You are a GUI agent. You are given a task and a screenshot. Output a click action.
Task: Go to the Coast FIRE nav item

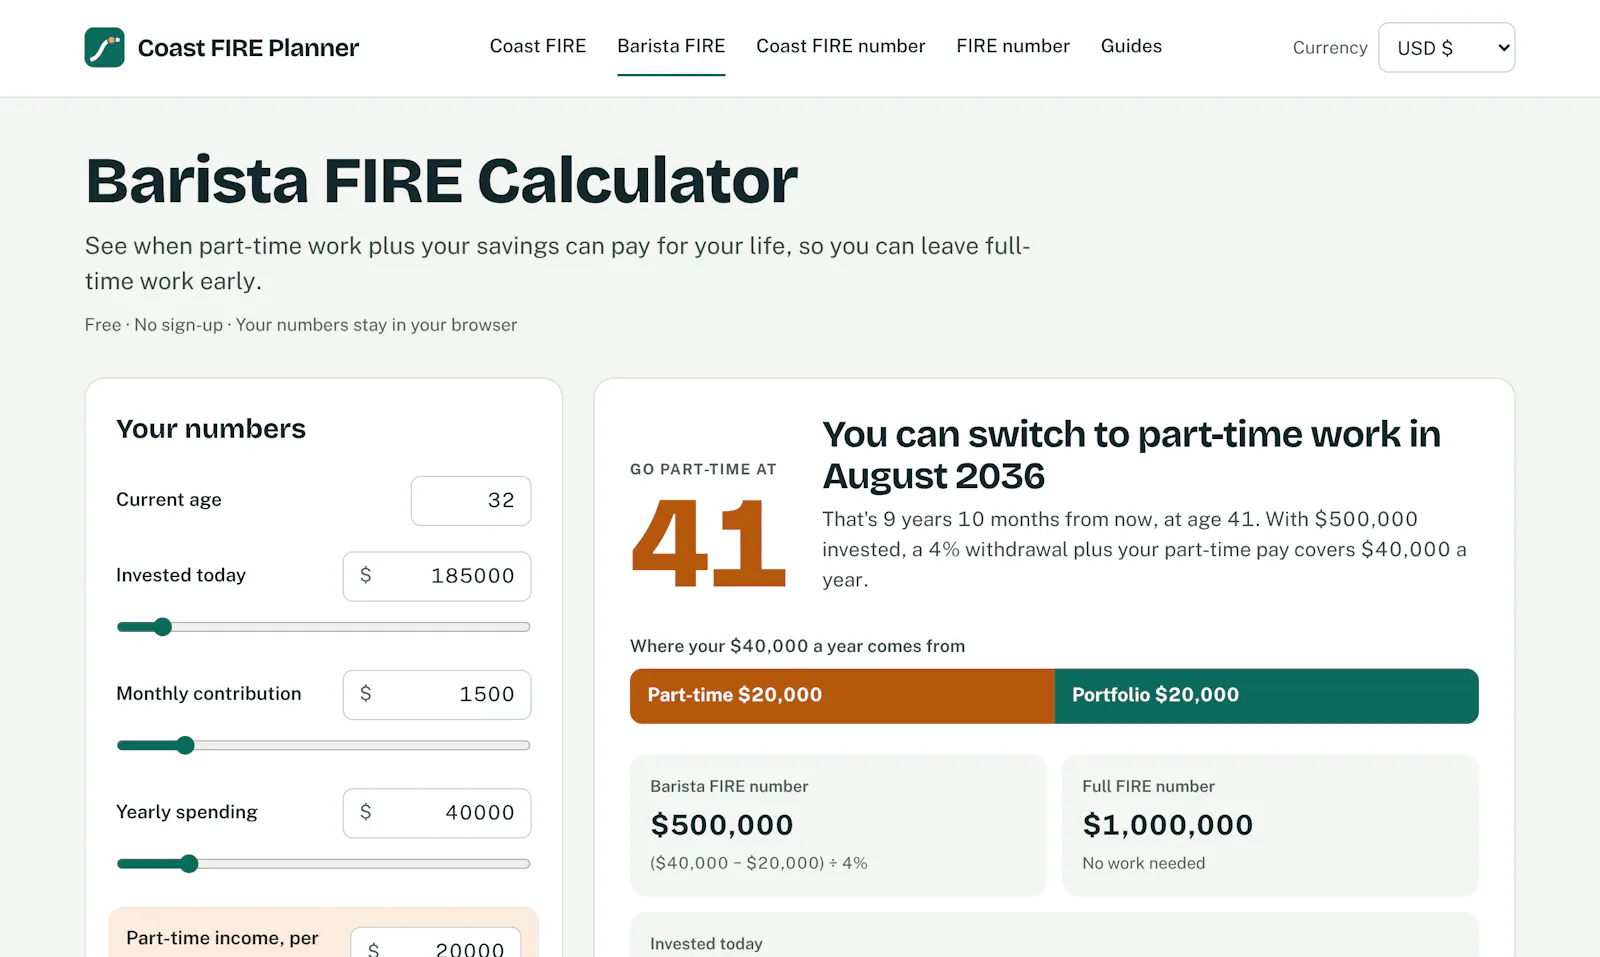click(x=538, y=46)
